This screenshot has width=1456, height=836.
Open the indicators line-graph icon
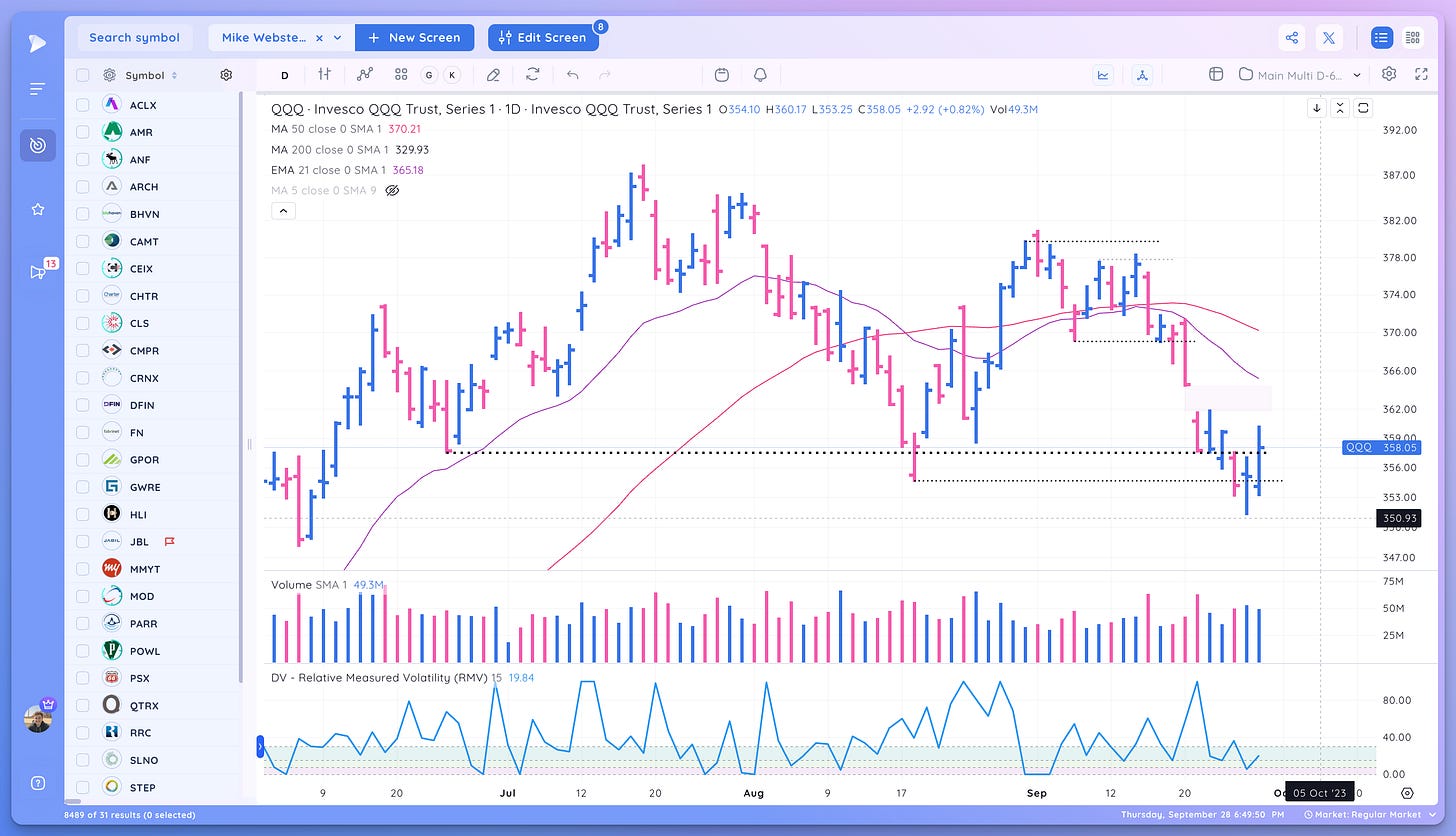365,74
